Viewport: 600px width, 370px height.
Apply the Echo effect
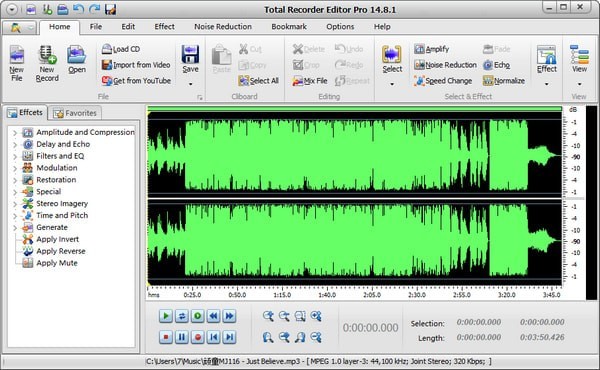[496, 65]
